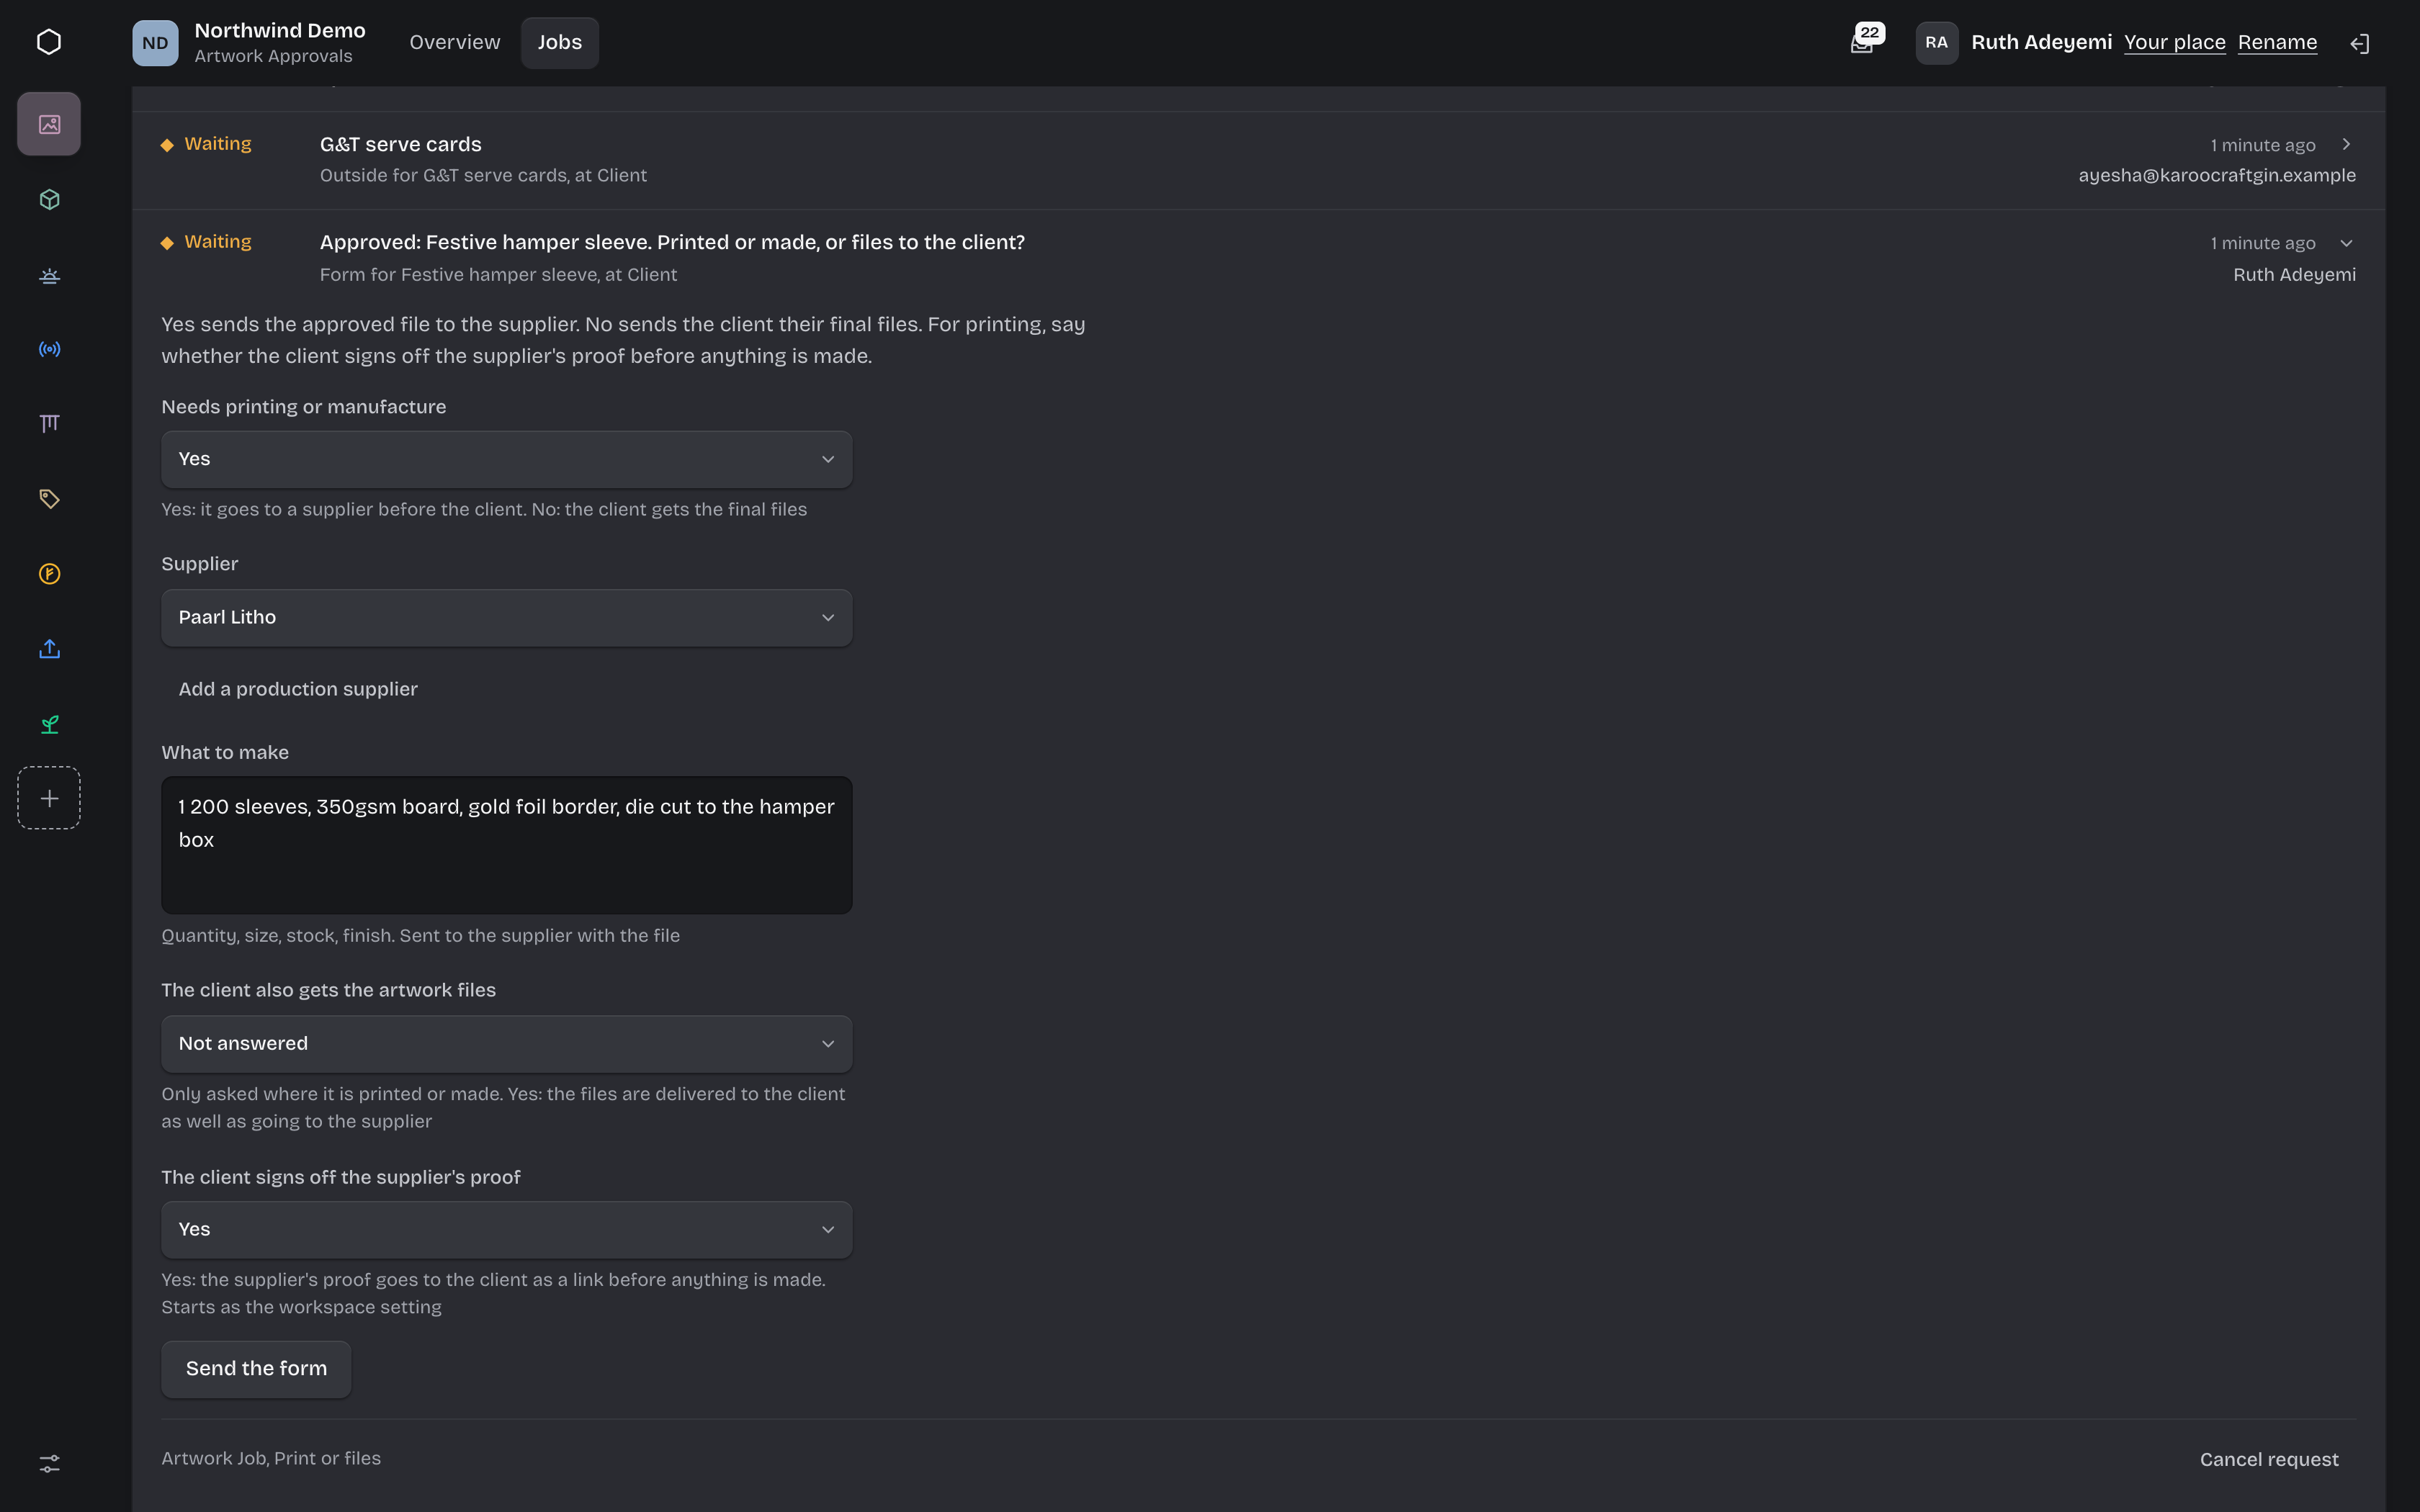
Task: Sign out using the exit icon
Action: click(x=2359, y=43)
